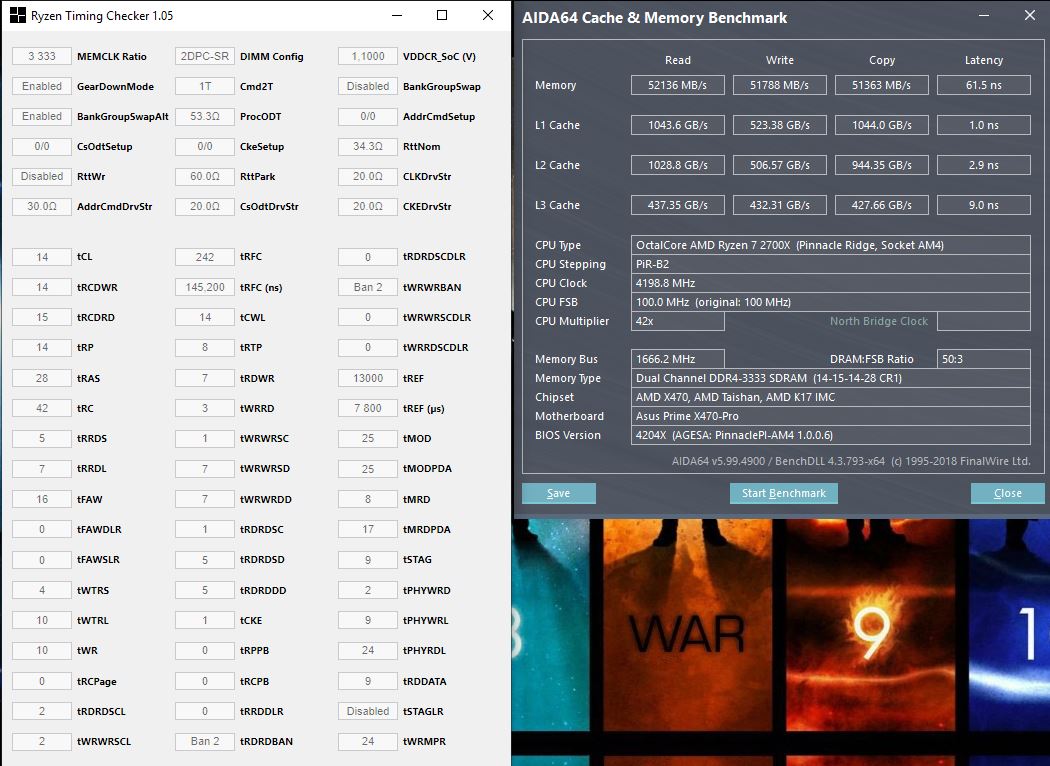Minimize the Ryzen Timing Checker window

coord(396,15)
